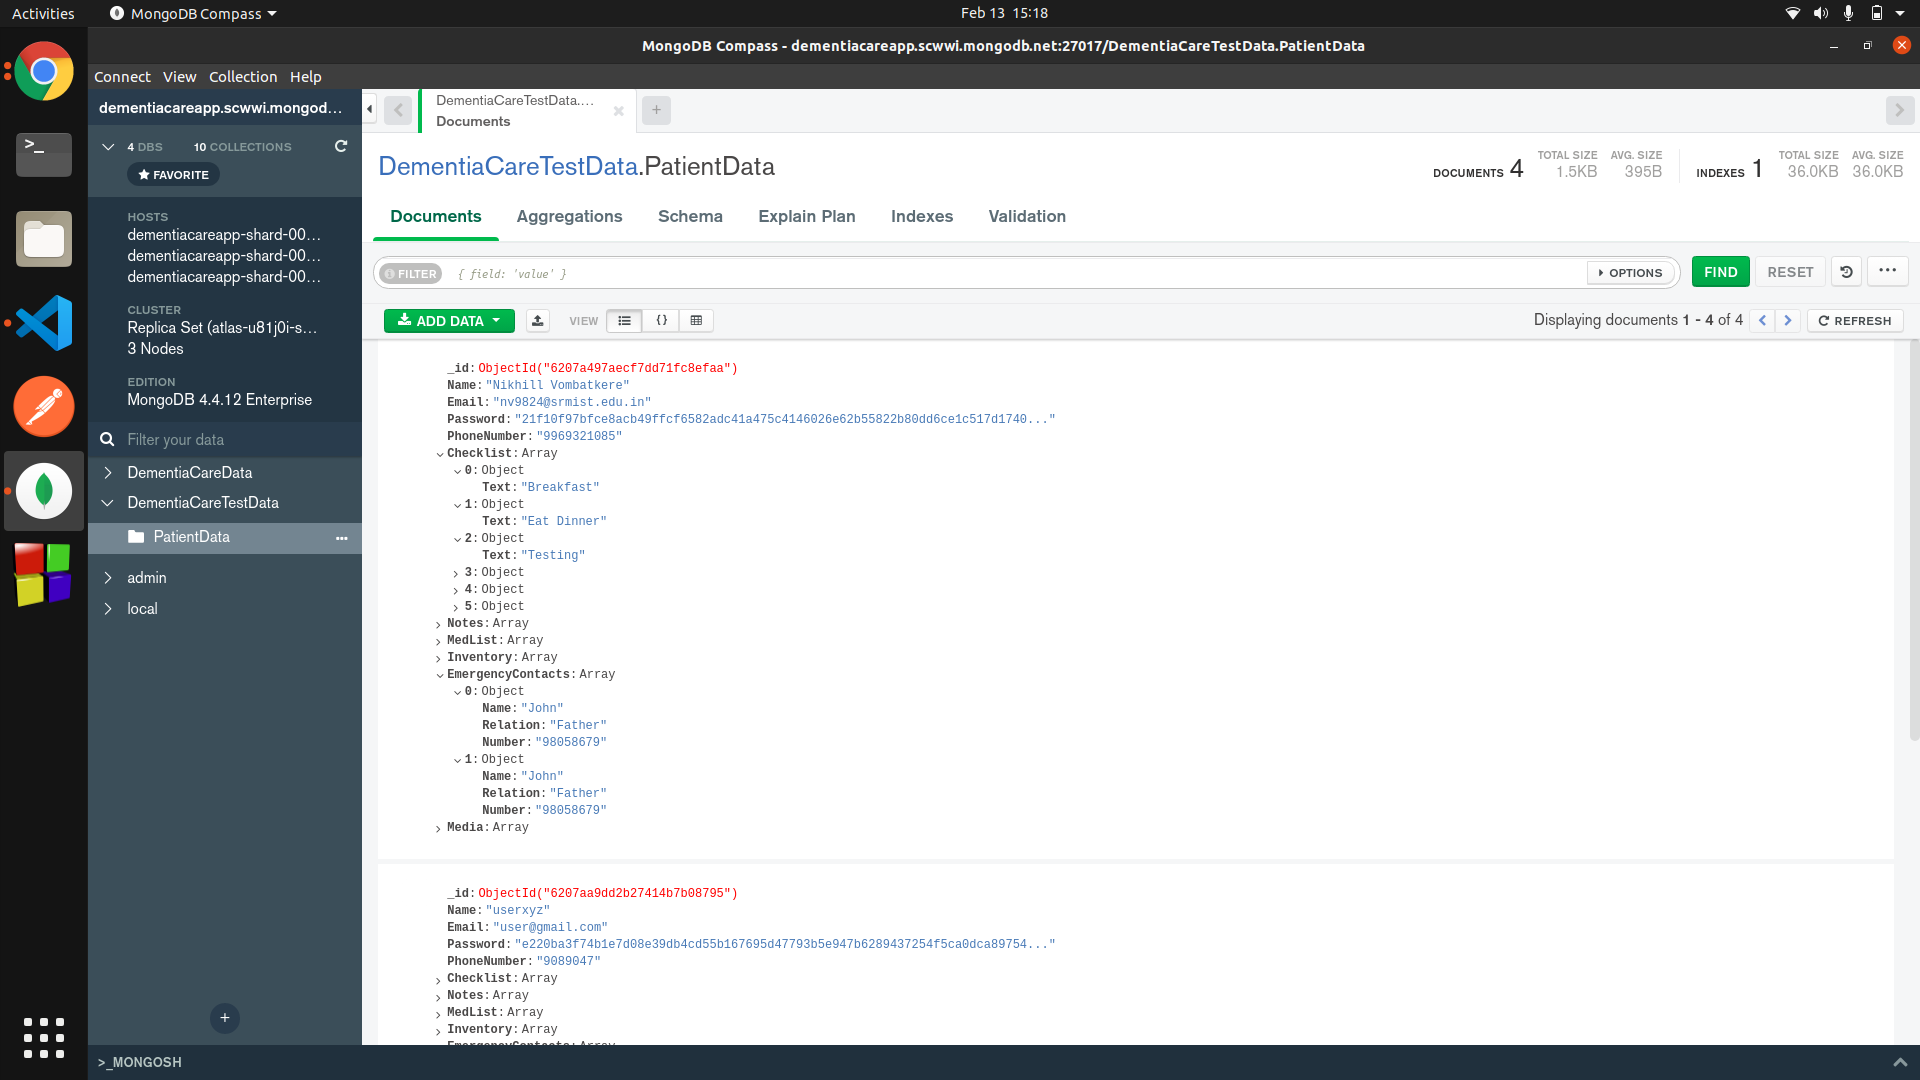Viewport: 1920px width, 1080px height.
Task: Click the export collection icon
Action: tap(537, 321)
